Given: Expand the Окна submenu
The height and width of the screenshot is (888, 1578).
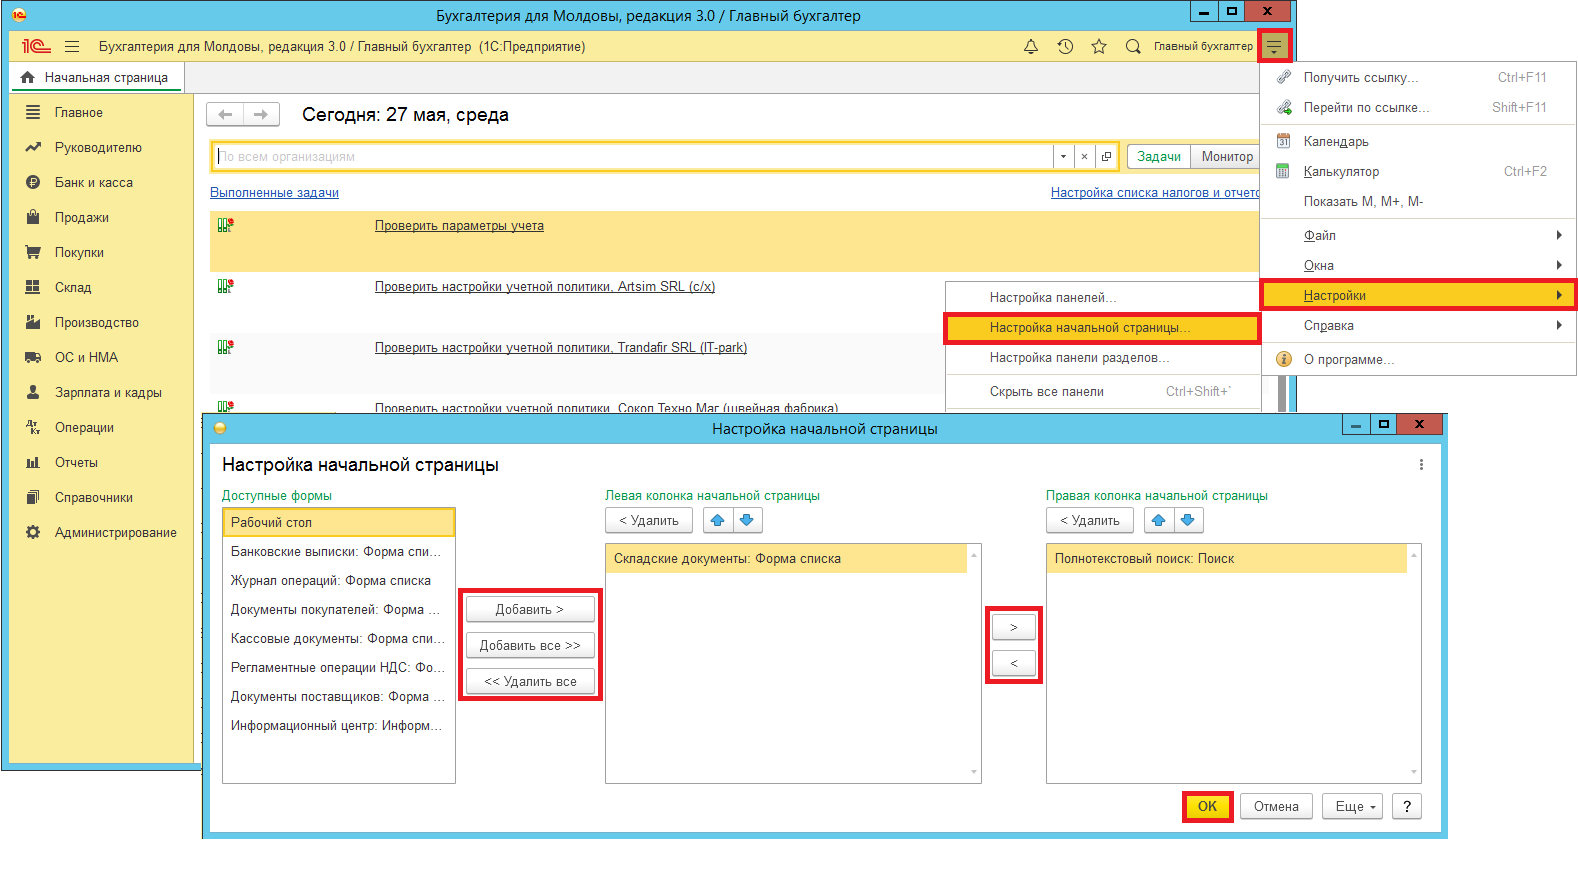Looking at the screenshot, I should (x=1418, y=265).
